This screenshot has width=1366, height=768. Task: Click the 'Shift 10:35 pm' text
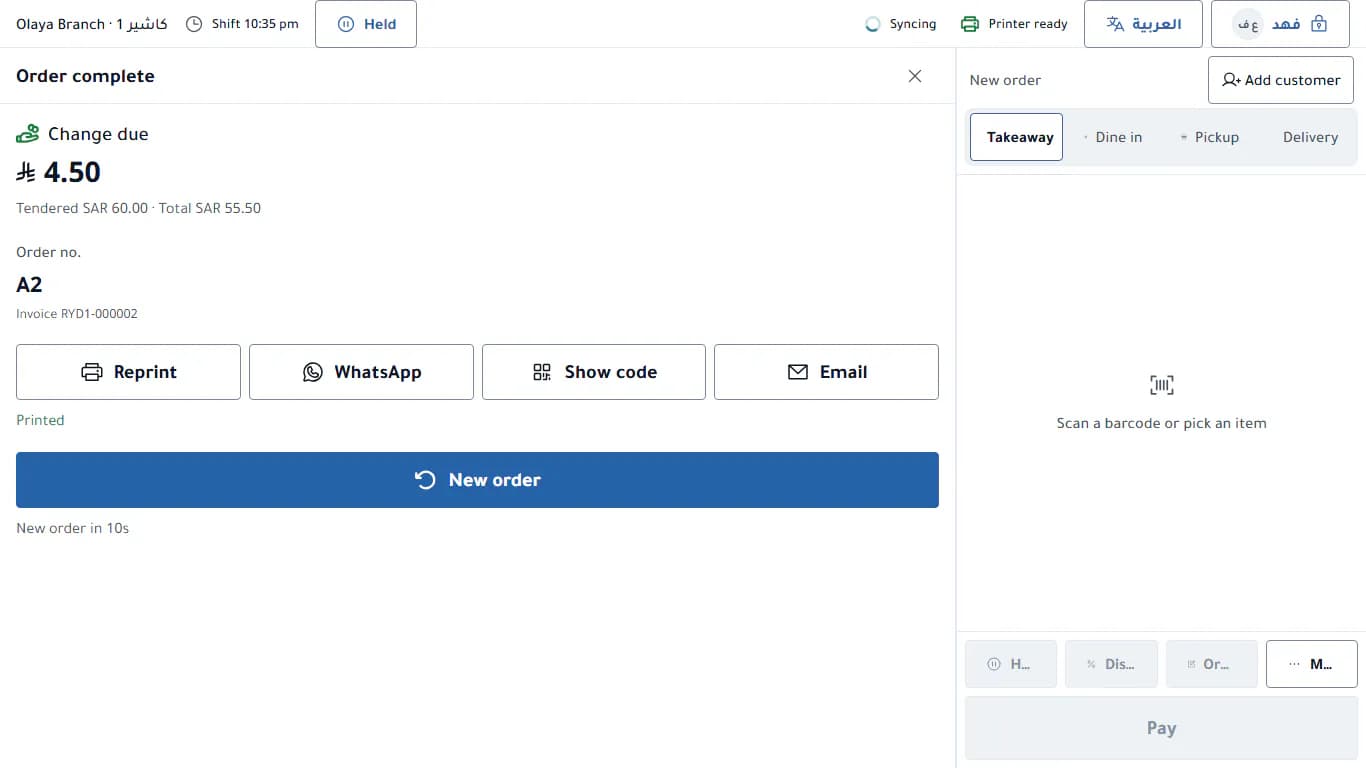pos(255,24)
